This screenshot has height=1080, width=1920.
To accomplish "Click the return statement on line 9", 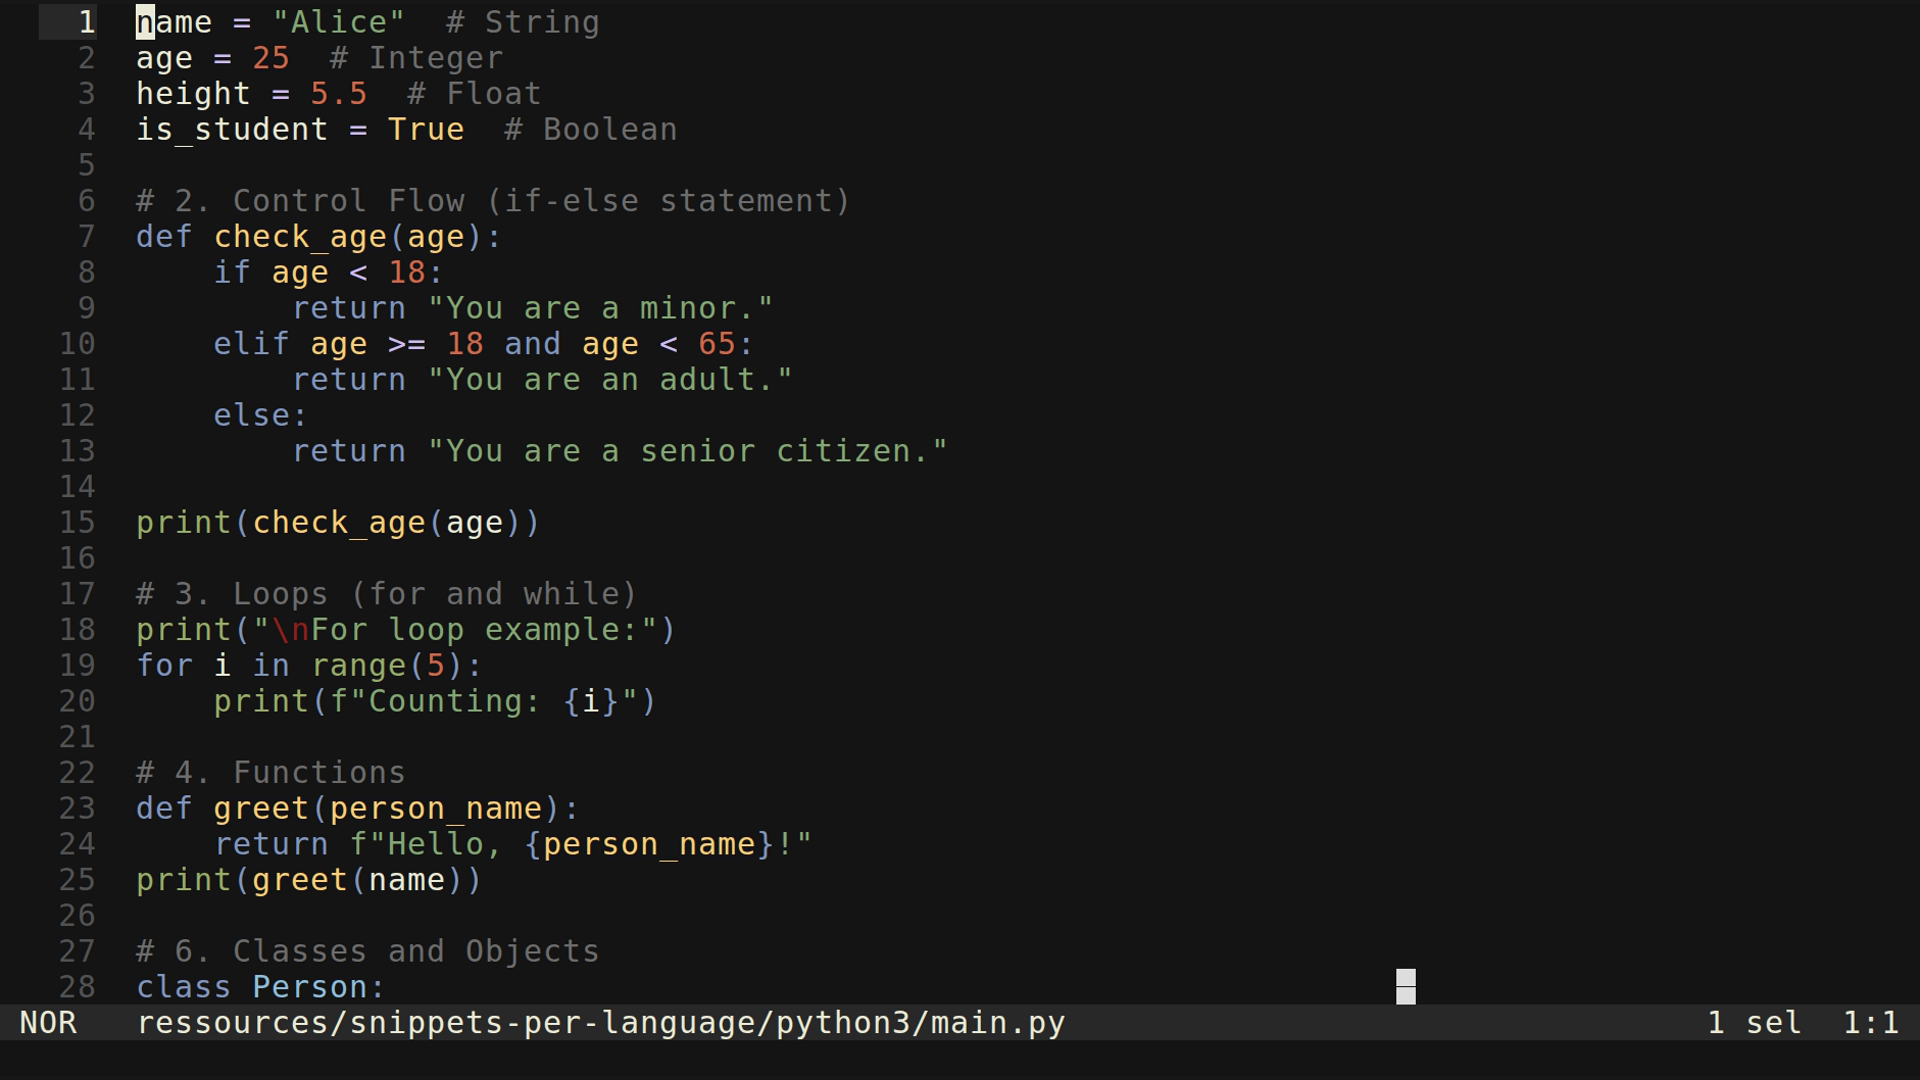I will 350,308.
